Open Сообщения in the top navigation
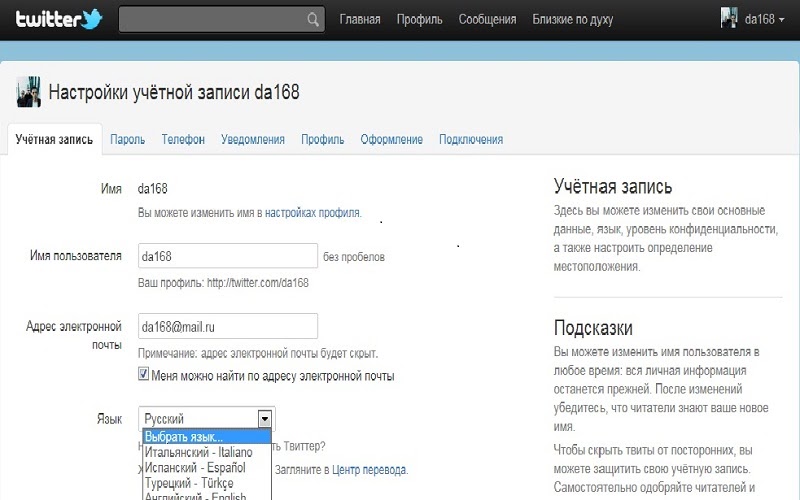Image resolution: width=800 pixels, height=500 pixels. pos(487,19)
